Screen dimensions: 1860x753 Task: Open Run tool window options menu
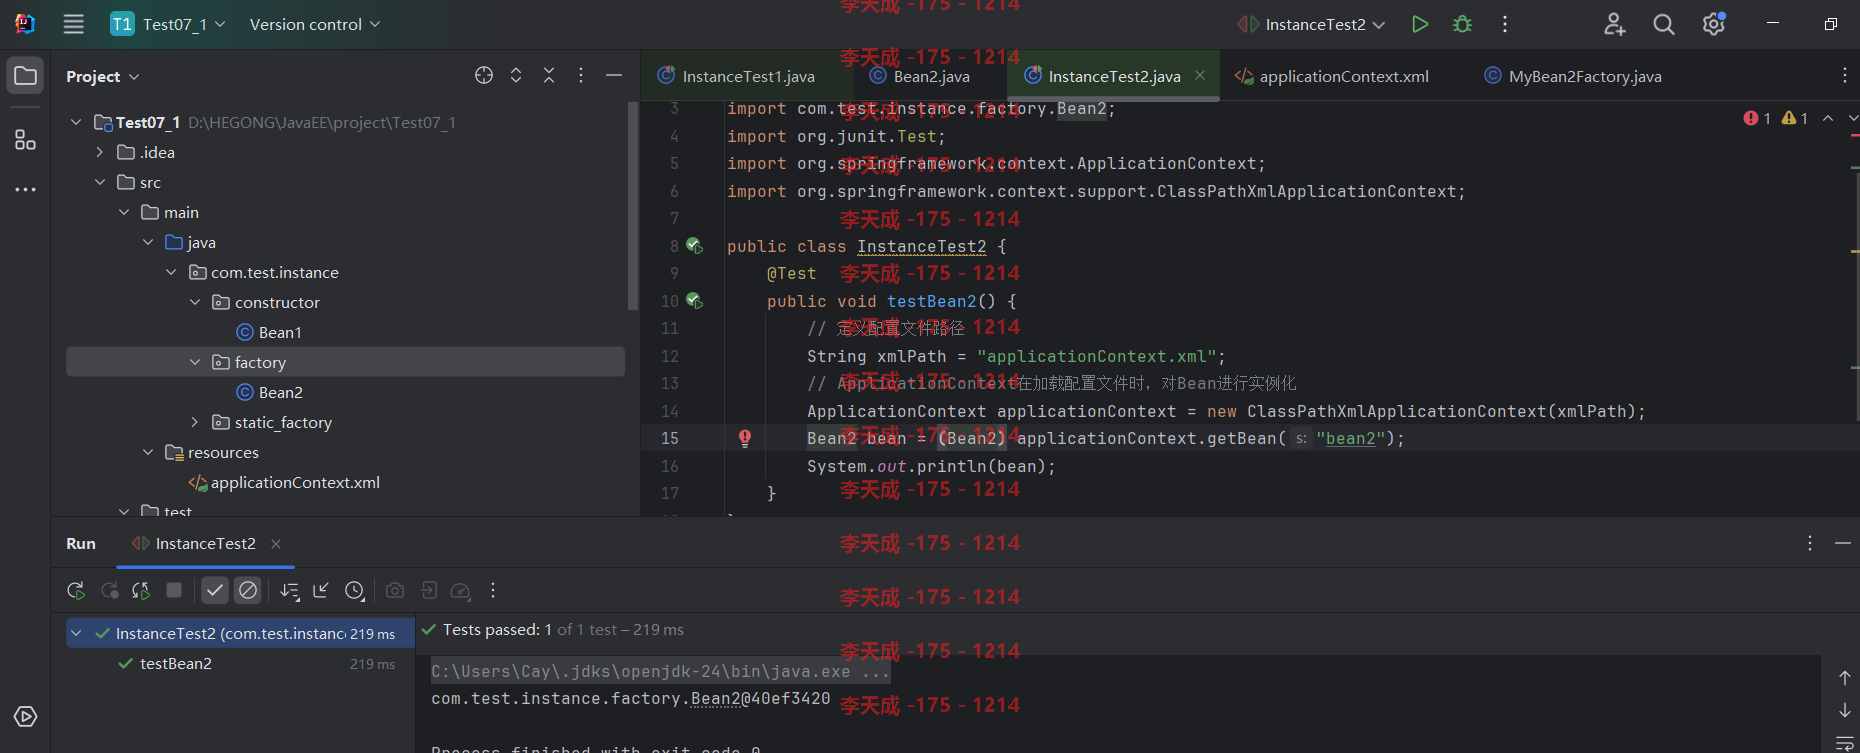click(x=1810, y=543)
